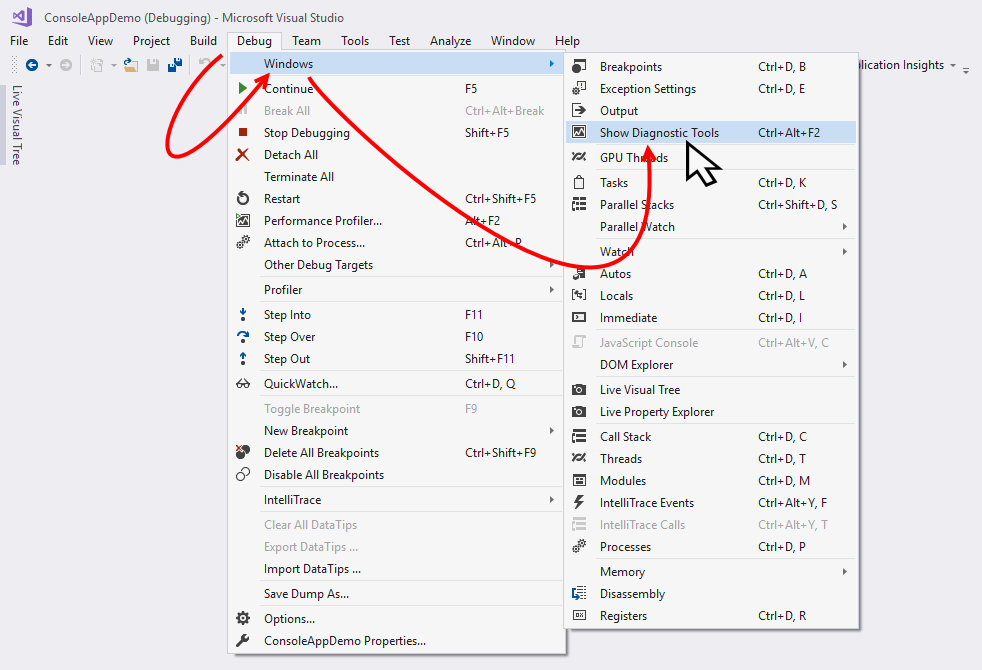Select the Autos window entry
This screenshot has width=982, height=670.
[711, 274]
